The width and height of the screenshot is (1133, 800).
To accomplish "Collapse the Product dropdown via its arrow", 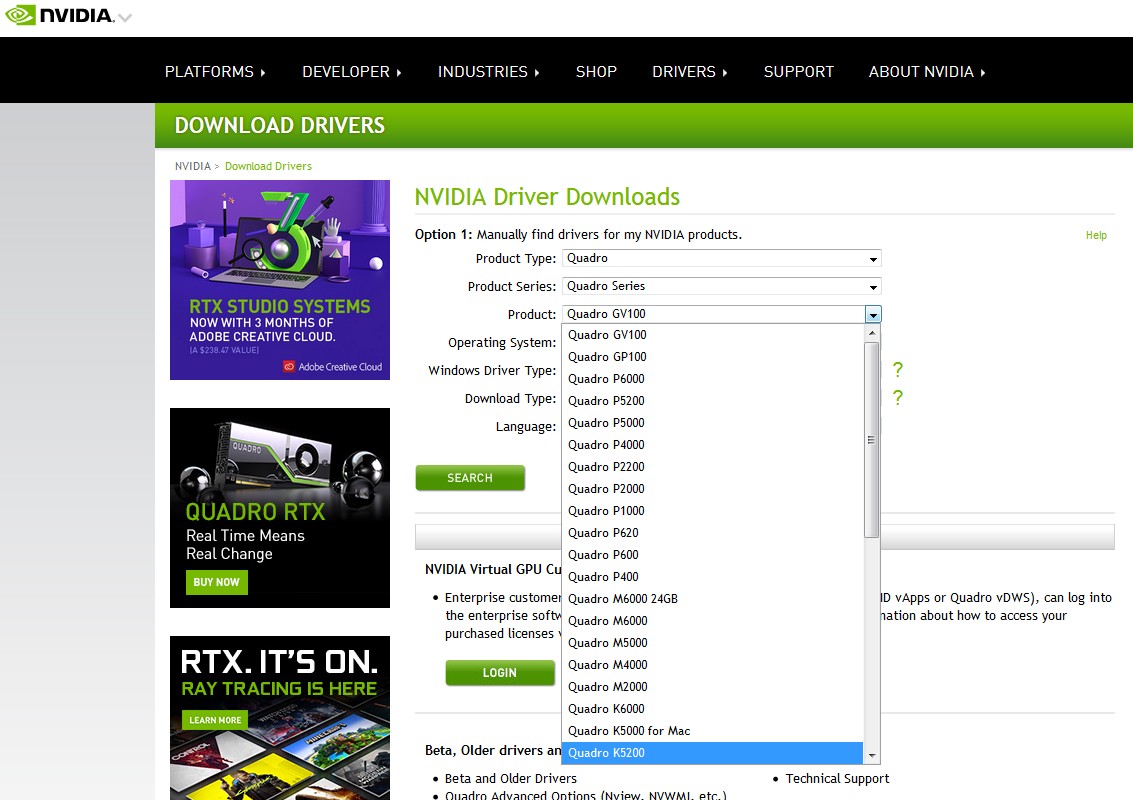I will 873,314.
